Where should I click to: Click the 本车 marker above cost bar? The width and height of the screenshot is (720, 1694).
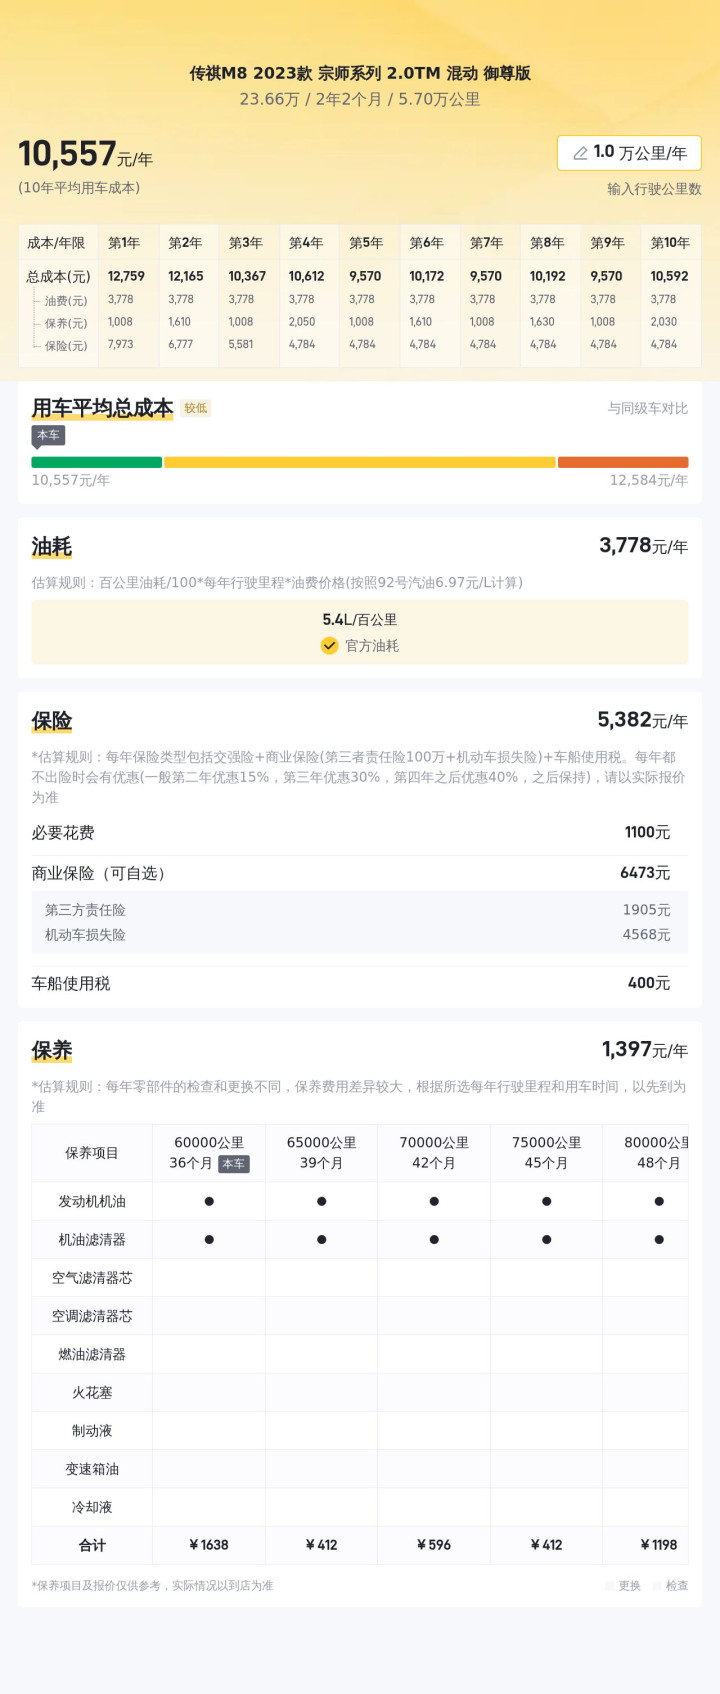(48, 435)
